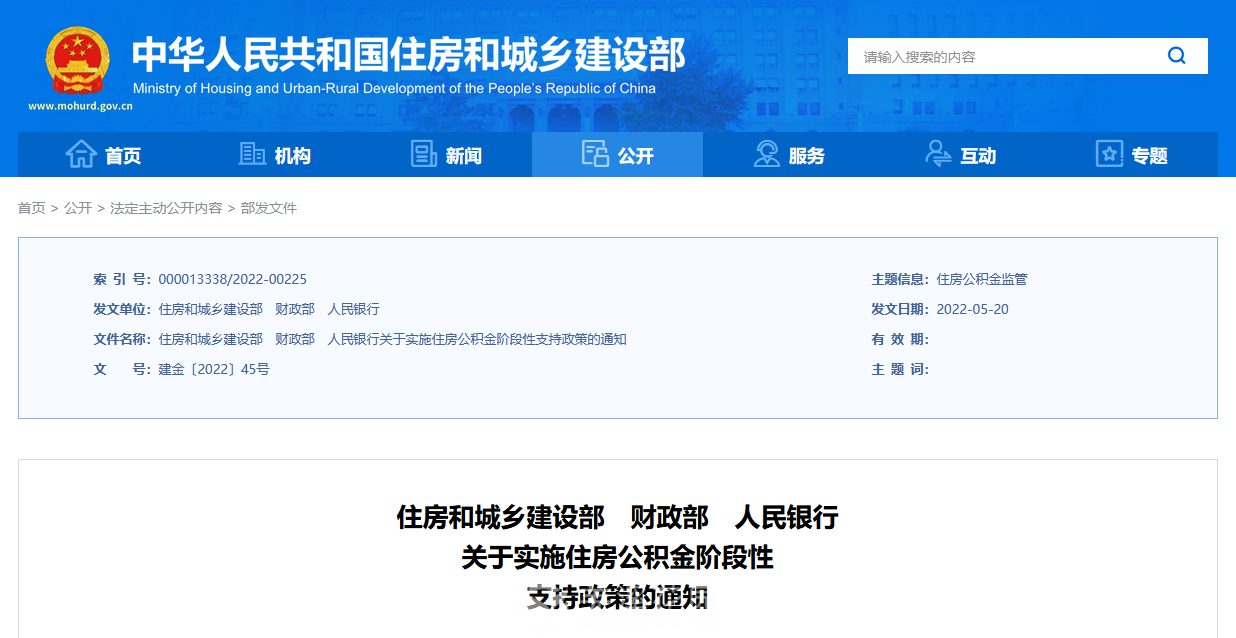This screenshot has height=638, width=1236.
Task: Click the person icon beside 互动
Action: click(938, 154)
